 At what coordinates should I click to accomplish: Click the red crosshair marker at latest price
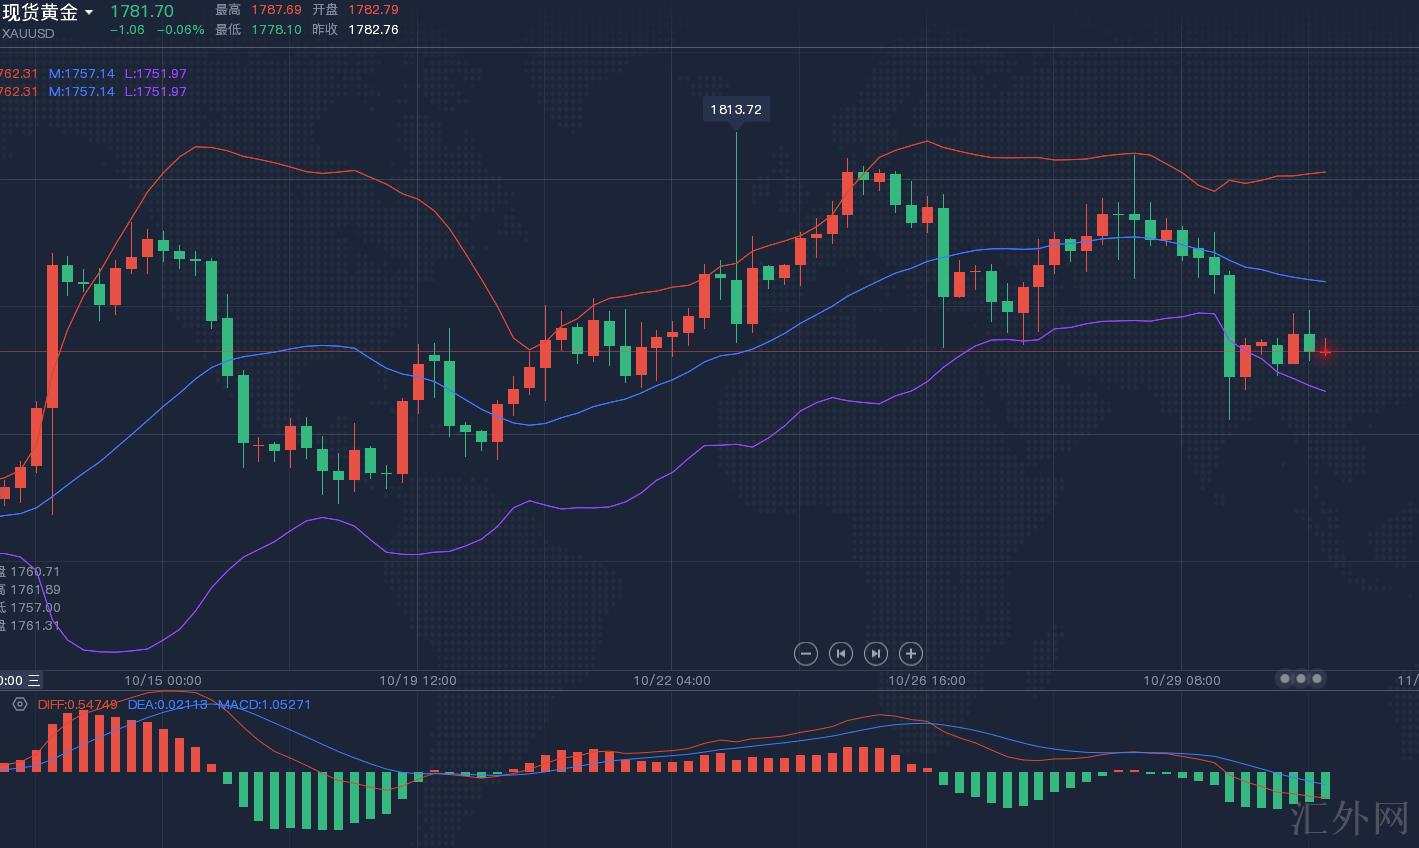point(1325,350)
